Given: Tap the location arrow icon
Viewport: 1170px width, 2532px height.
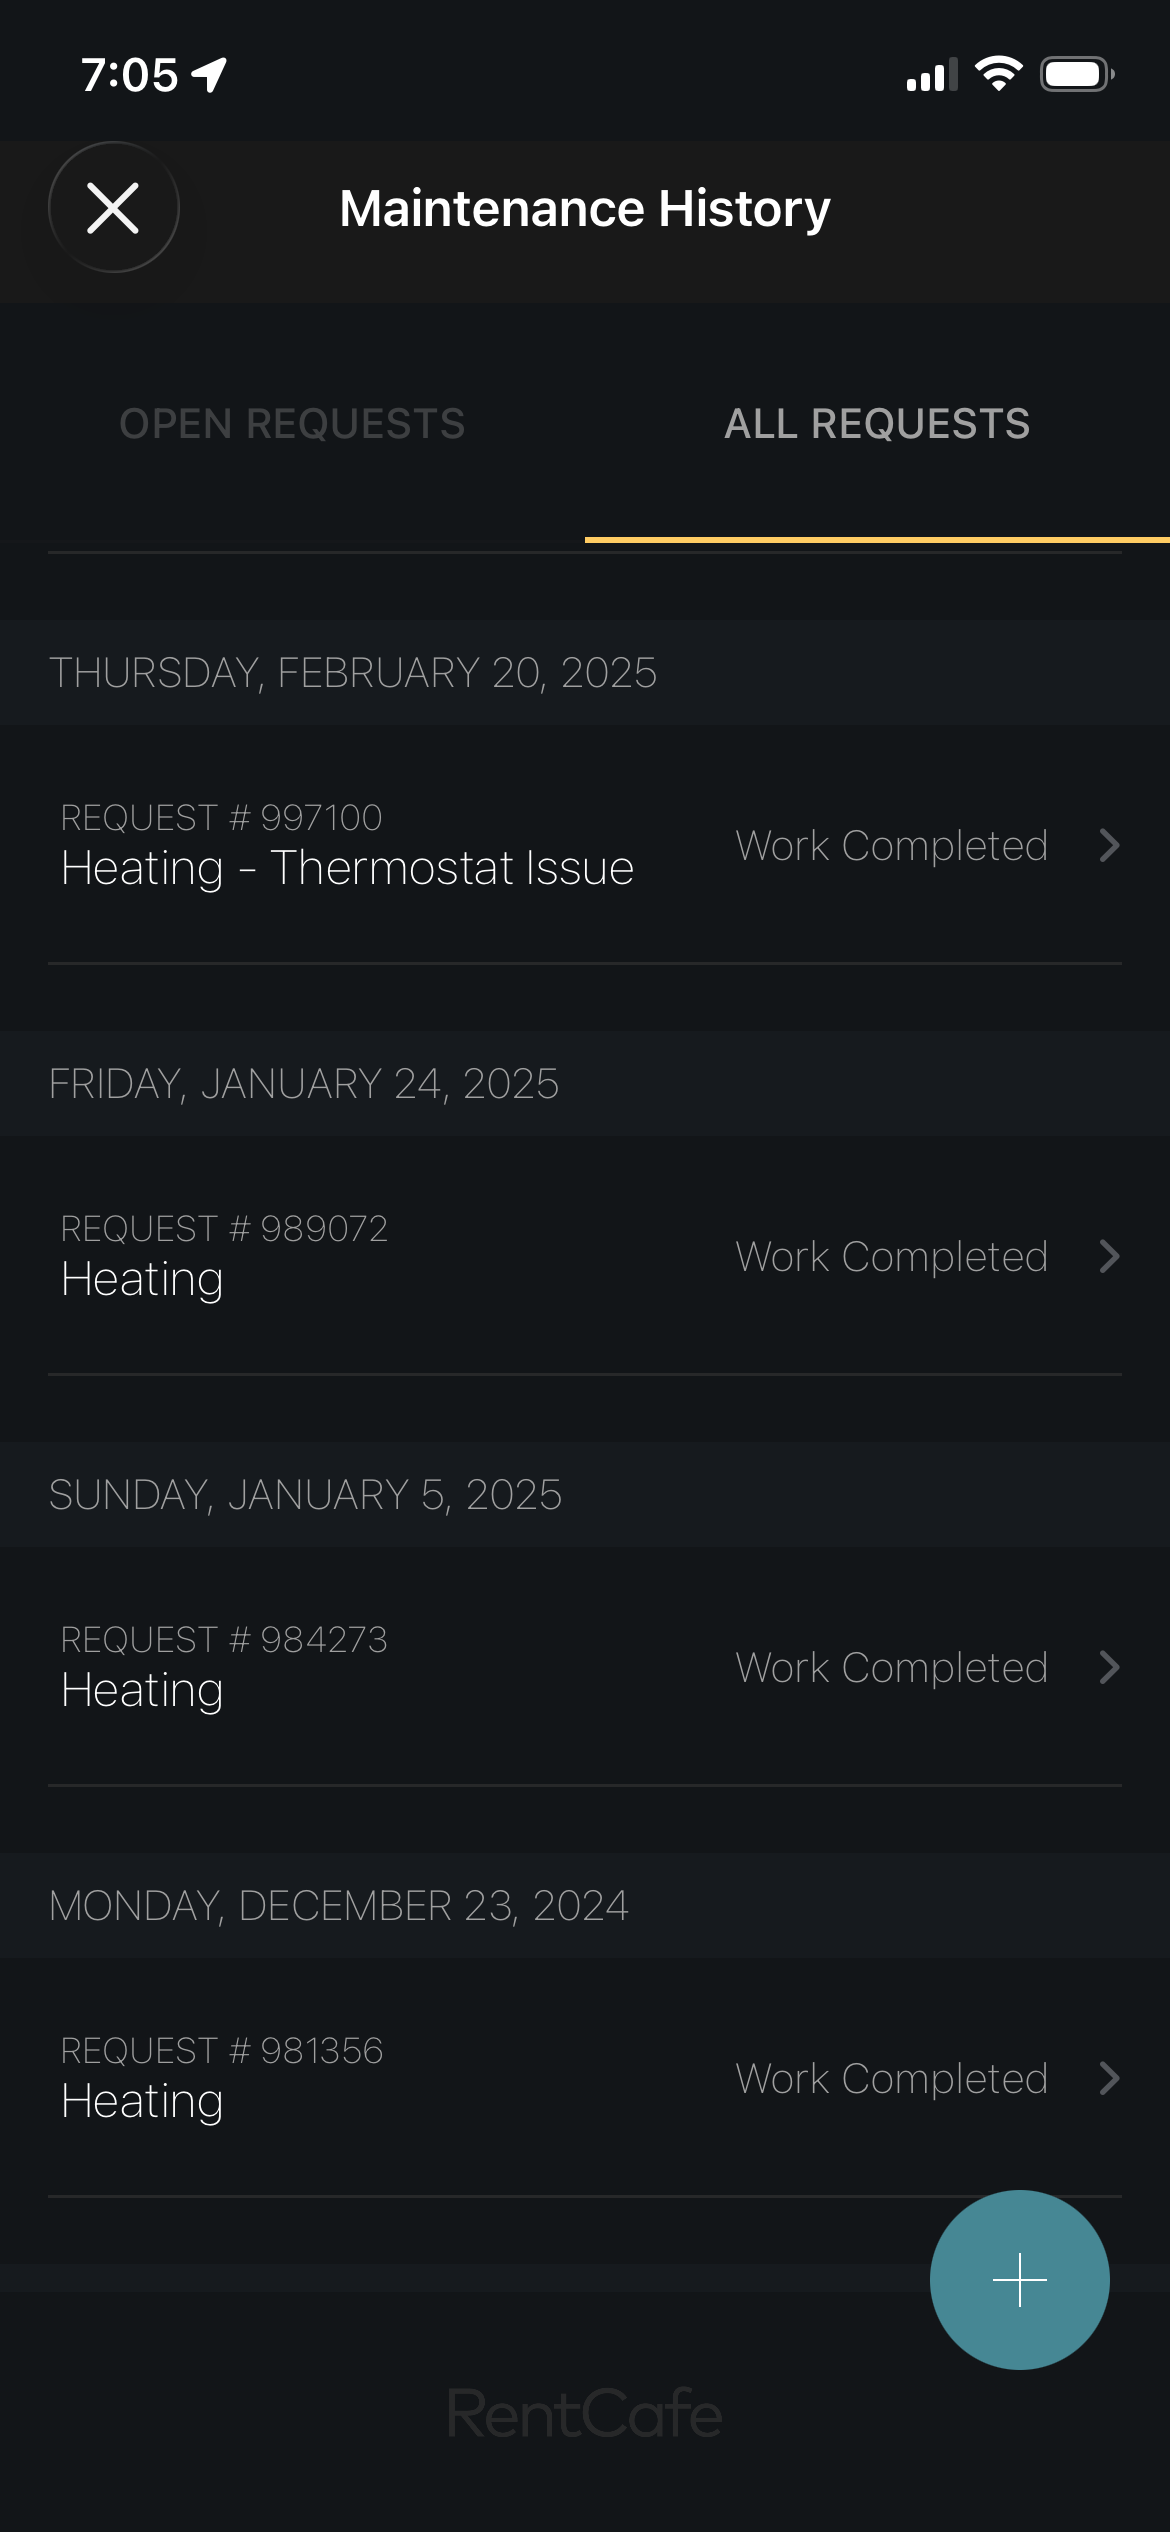Looking at the screenshot, I should click(x=210, y=75).
